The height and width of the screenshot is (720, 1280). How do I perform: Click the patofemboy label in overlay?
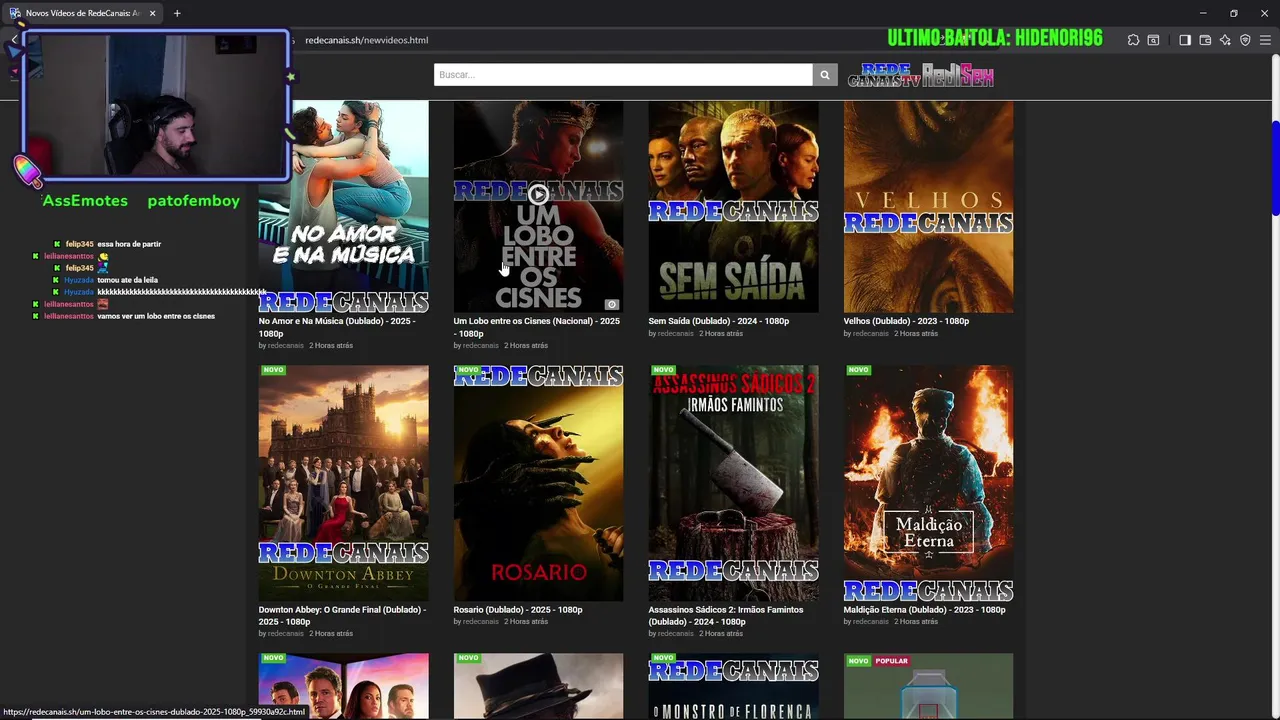coord(193,201)
